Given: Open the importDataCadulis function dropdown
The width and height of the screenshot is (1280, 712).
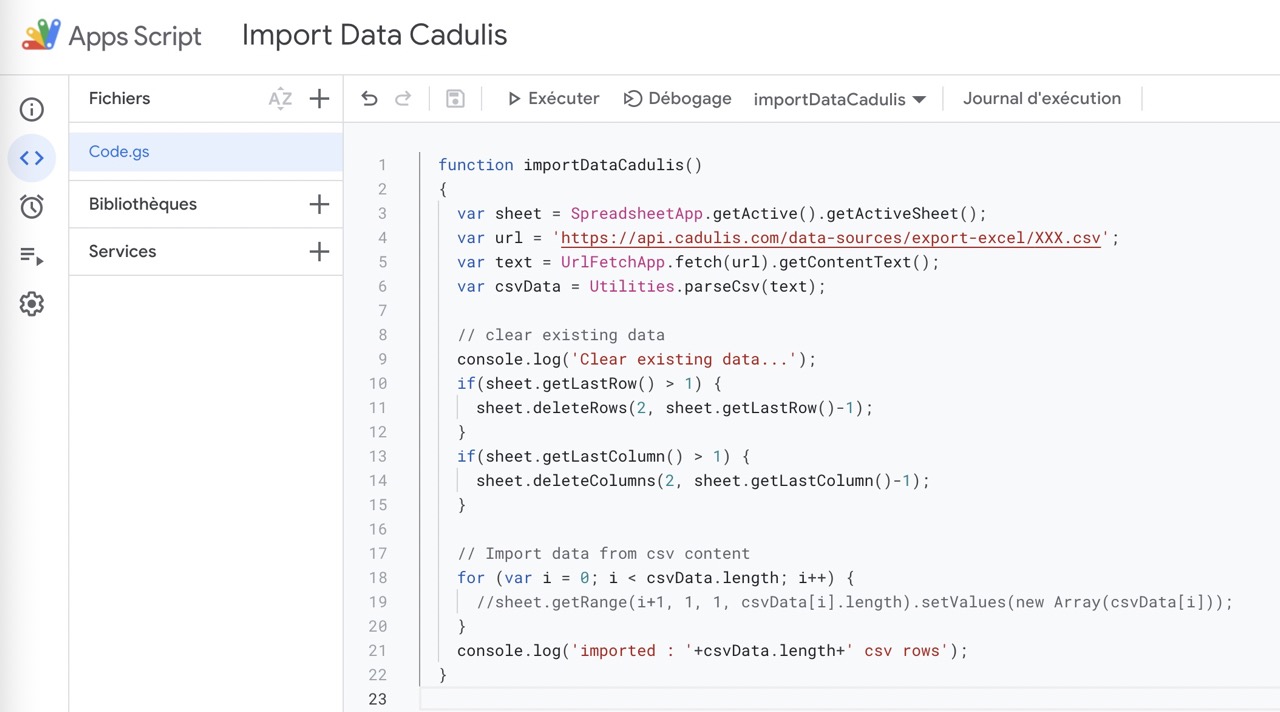Looking at the screenshot, I should click(840, 99).
